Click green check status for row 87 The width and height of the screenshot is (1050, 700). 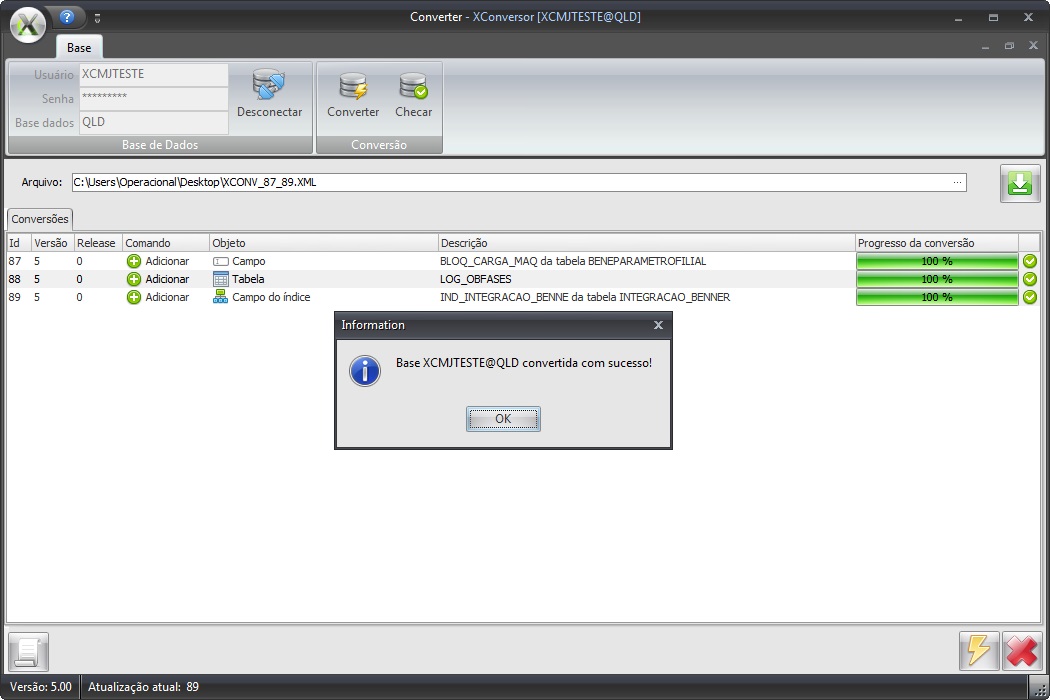[1030, 261]
